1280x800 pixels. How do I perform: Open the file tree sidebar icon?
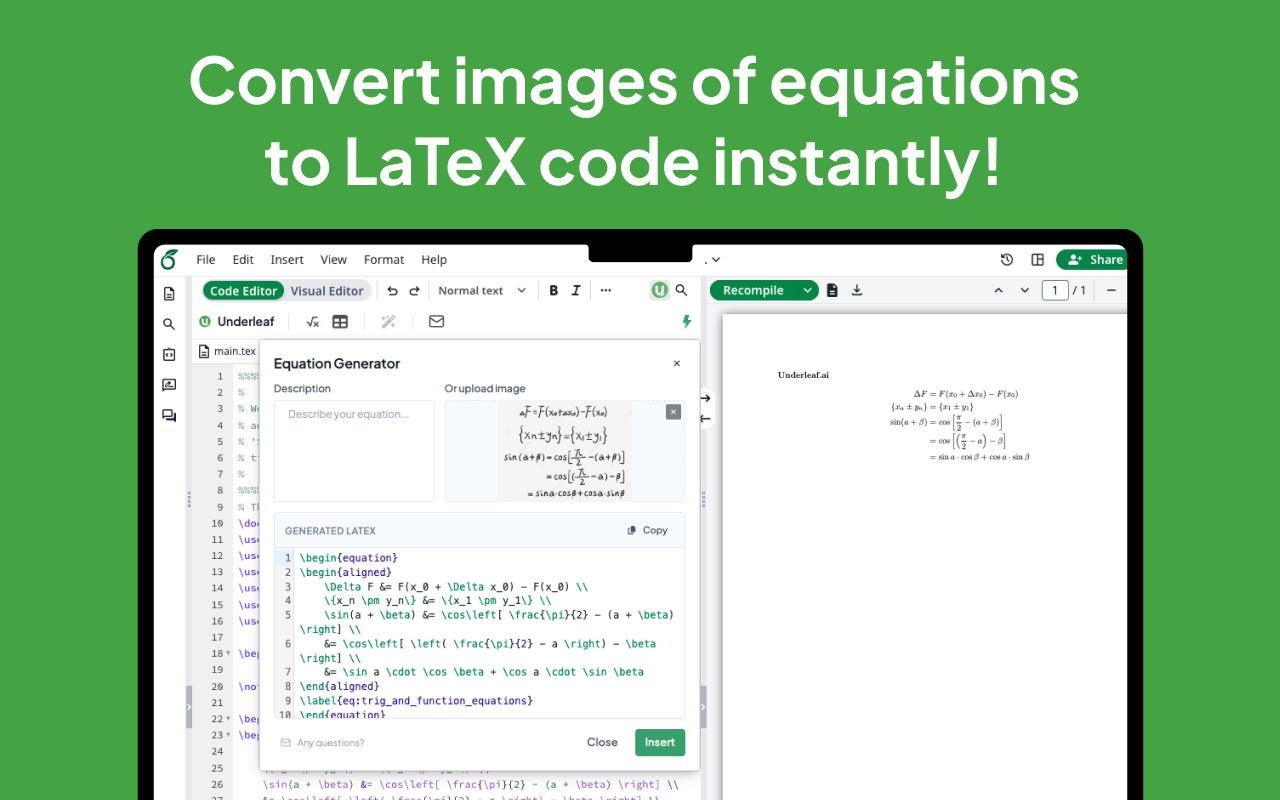(x=169, y=293)
